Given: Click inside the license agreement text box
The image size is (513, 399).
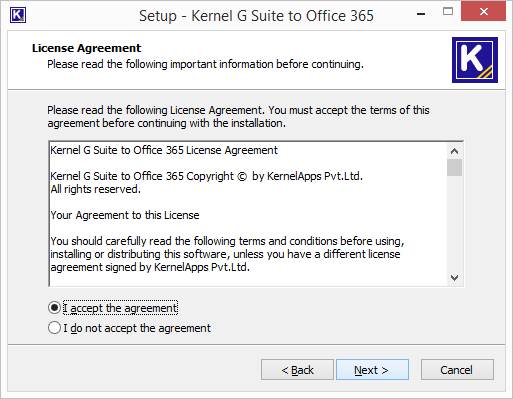Looking at the screenshot, I should point(248,214).
